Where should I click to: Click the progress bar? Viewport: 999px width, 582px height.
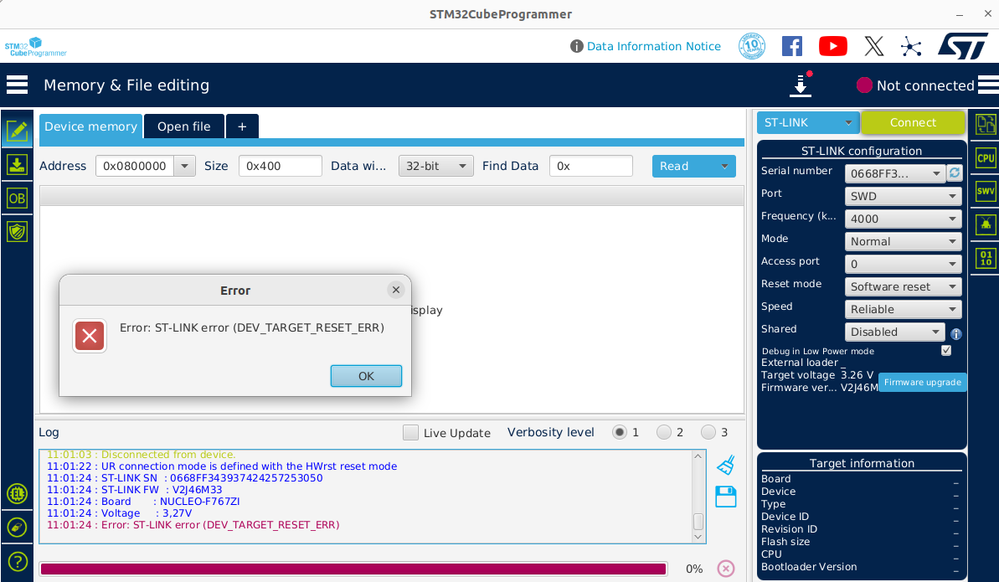click(x=353, y=569)
